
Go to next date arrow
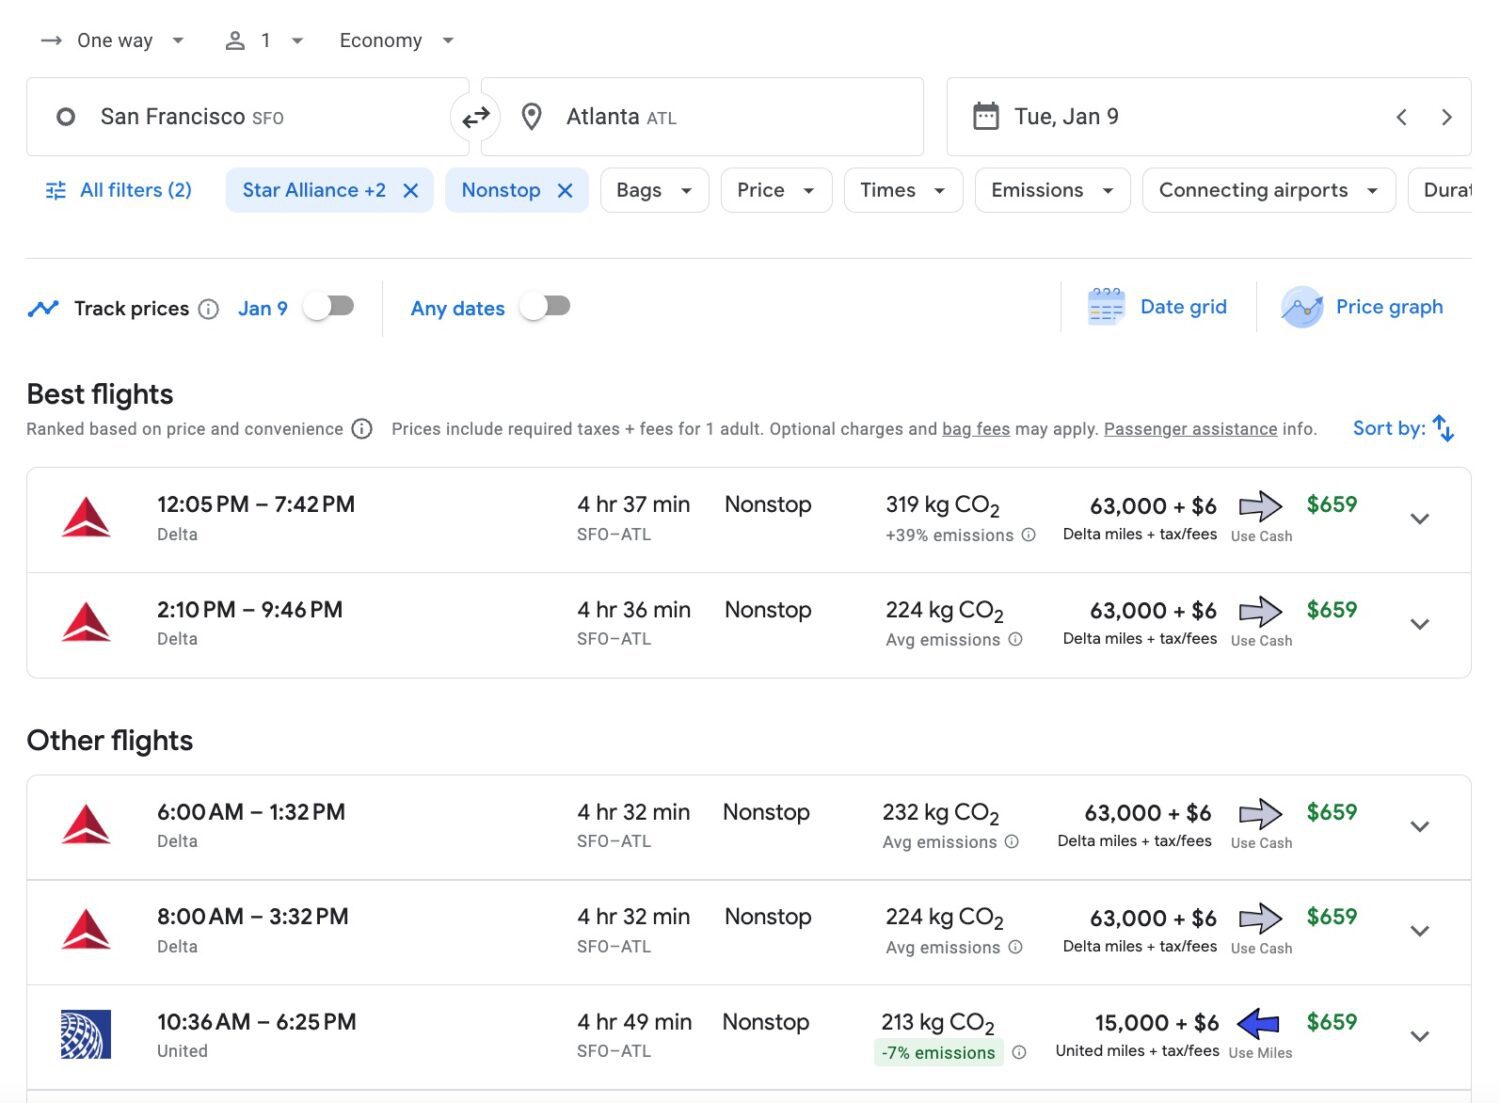1446,117
